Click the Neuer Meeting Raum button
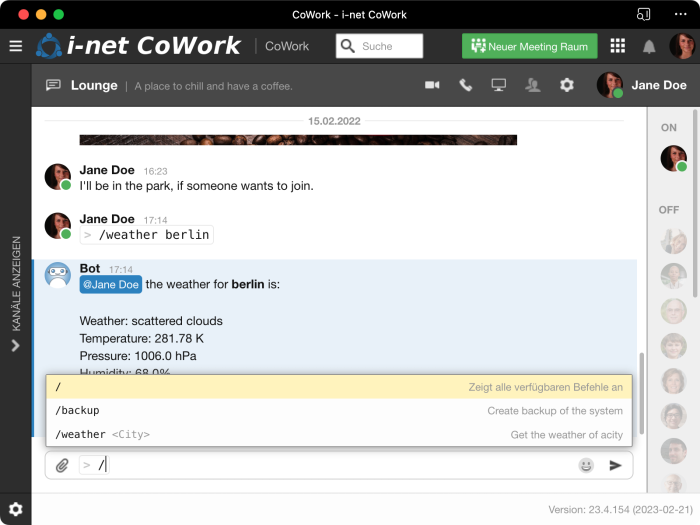The height and width of the screenshot is (525, 700). [529, 46]
